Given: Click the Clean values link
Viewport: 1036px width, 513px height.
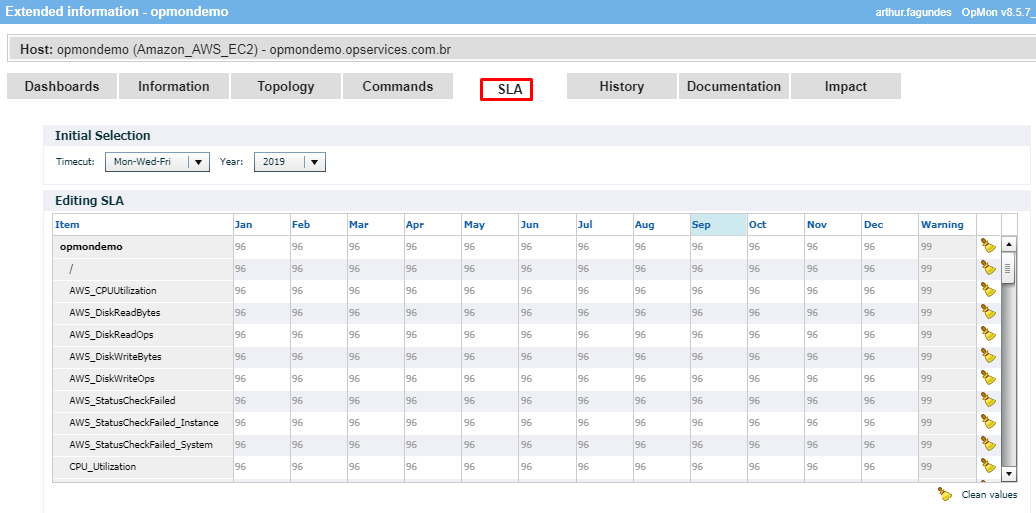Looking at the screenshot, I should tap(989, 495).
